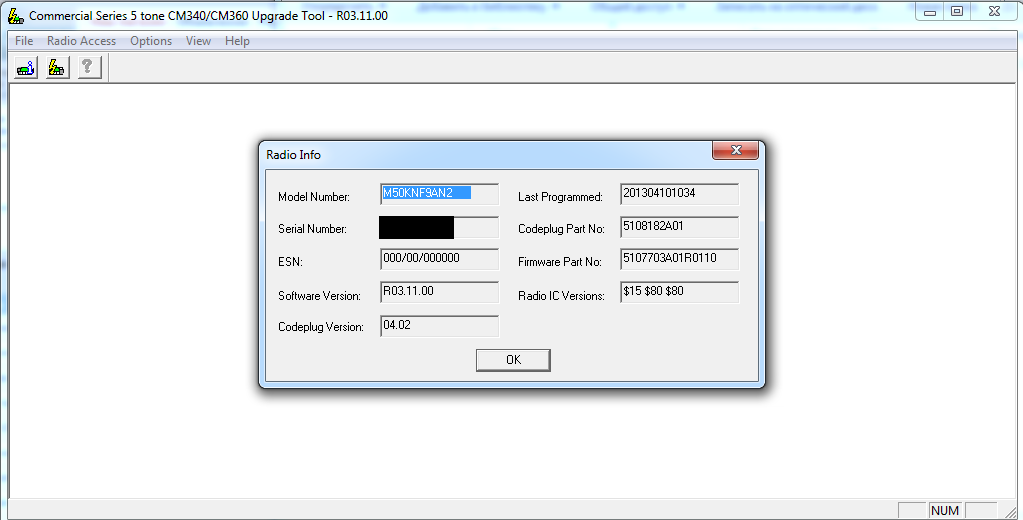Screen dimensions: 1023x520
Task: Click the ESN field 000/00/000000
Action: click(x=439, y=259)
